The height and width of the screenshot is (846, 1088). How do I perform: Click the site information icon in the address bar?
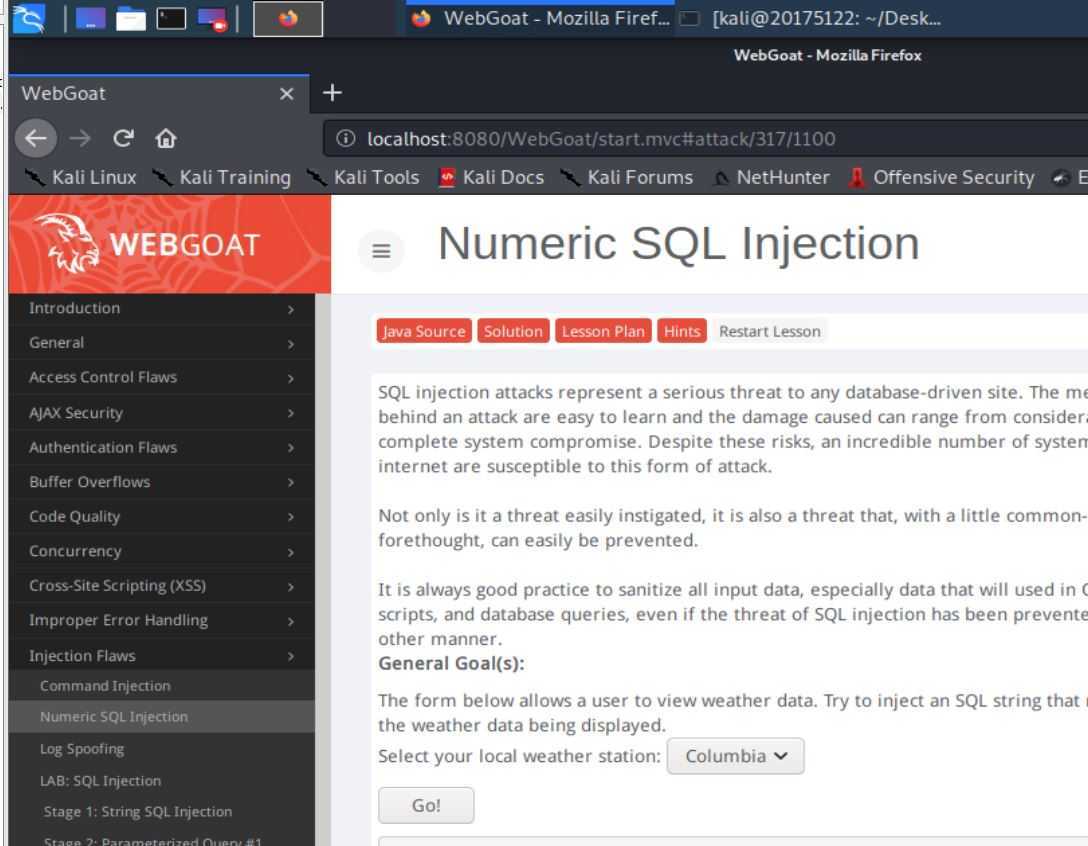click(x=345, y=139)
